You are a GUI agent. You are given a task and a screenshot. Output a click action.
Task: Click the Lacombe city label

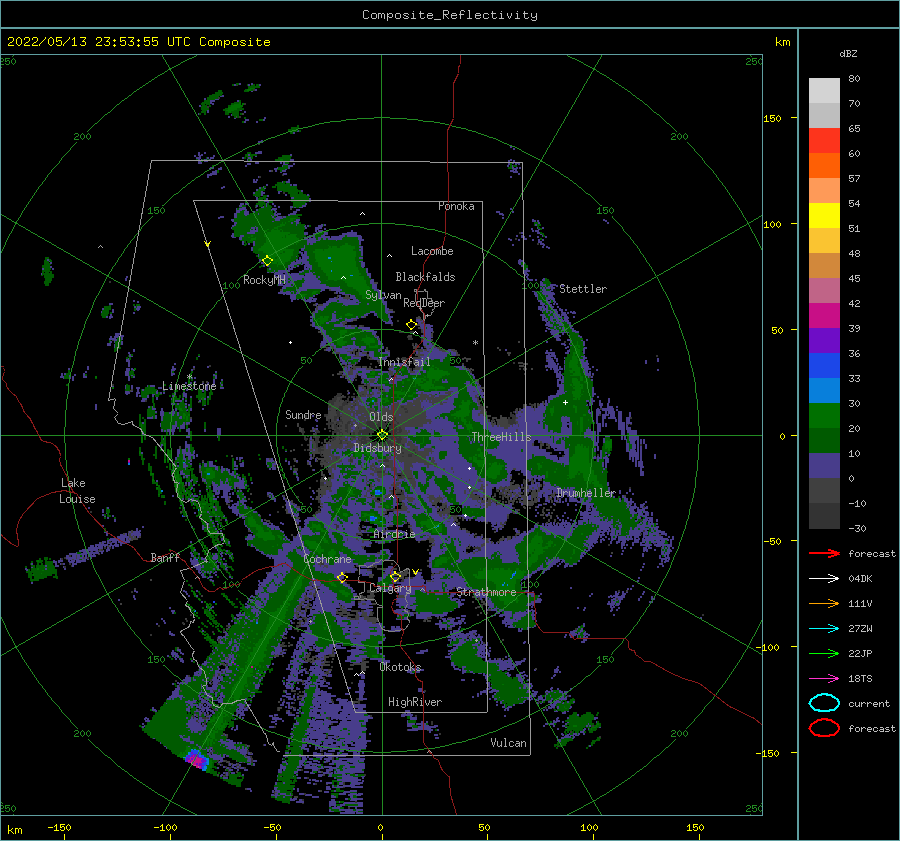(x=432, y=251)
